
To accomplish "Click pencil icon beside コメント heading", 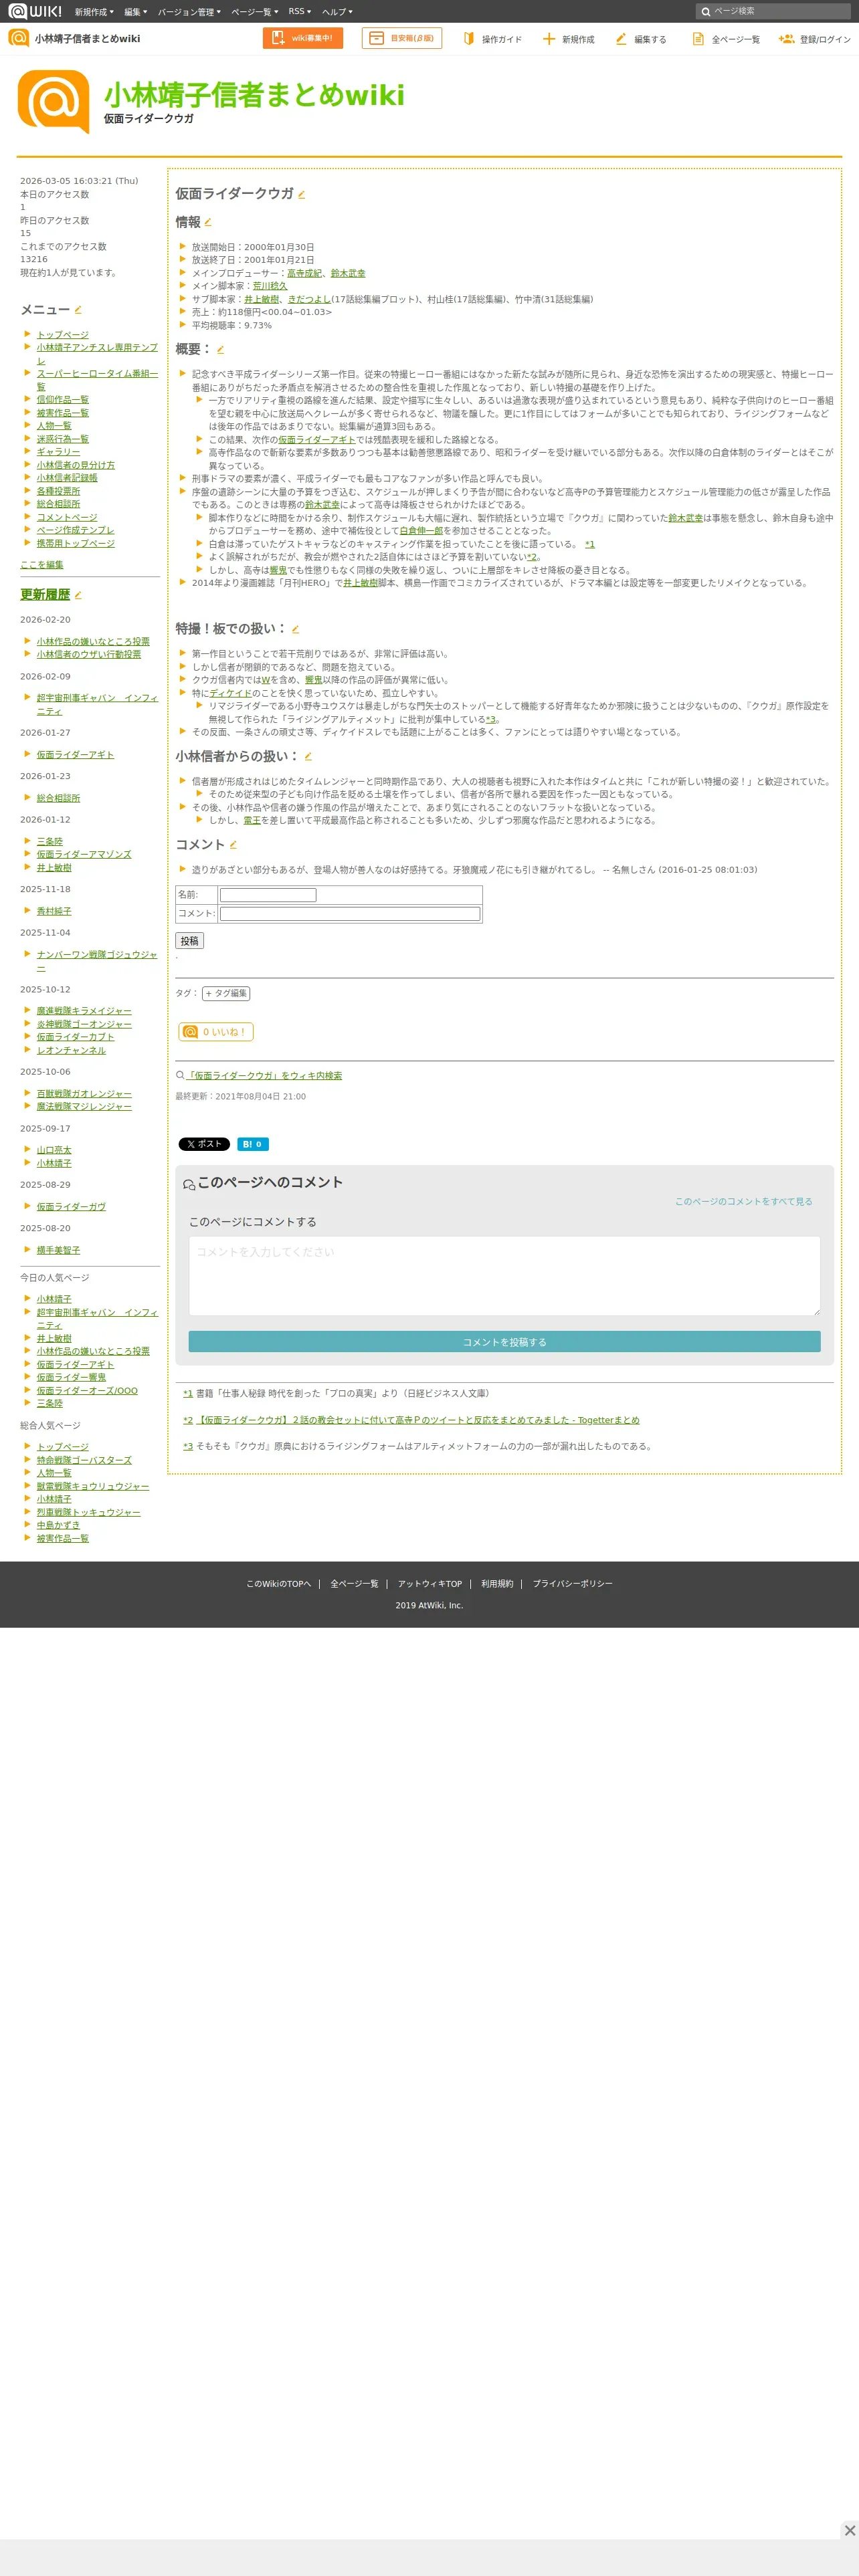I will point(233,845).
